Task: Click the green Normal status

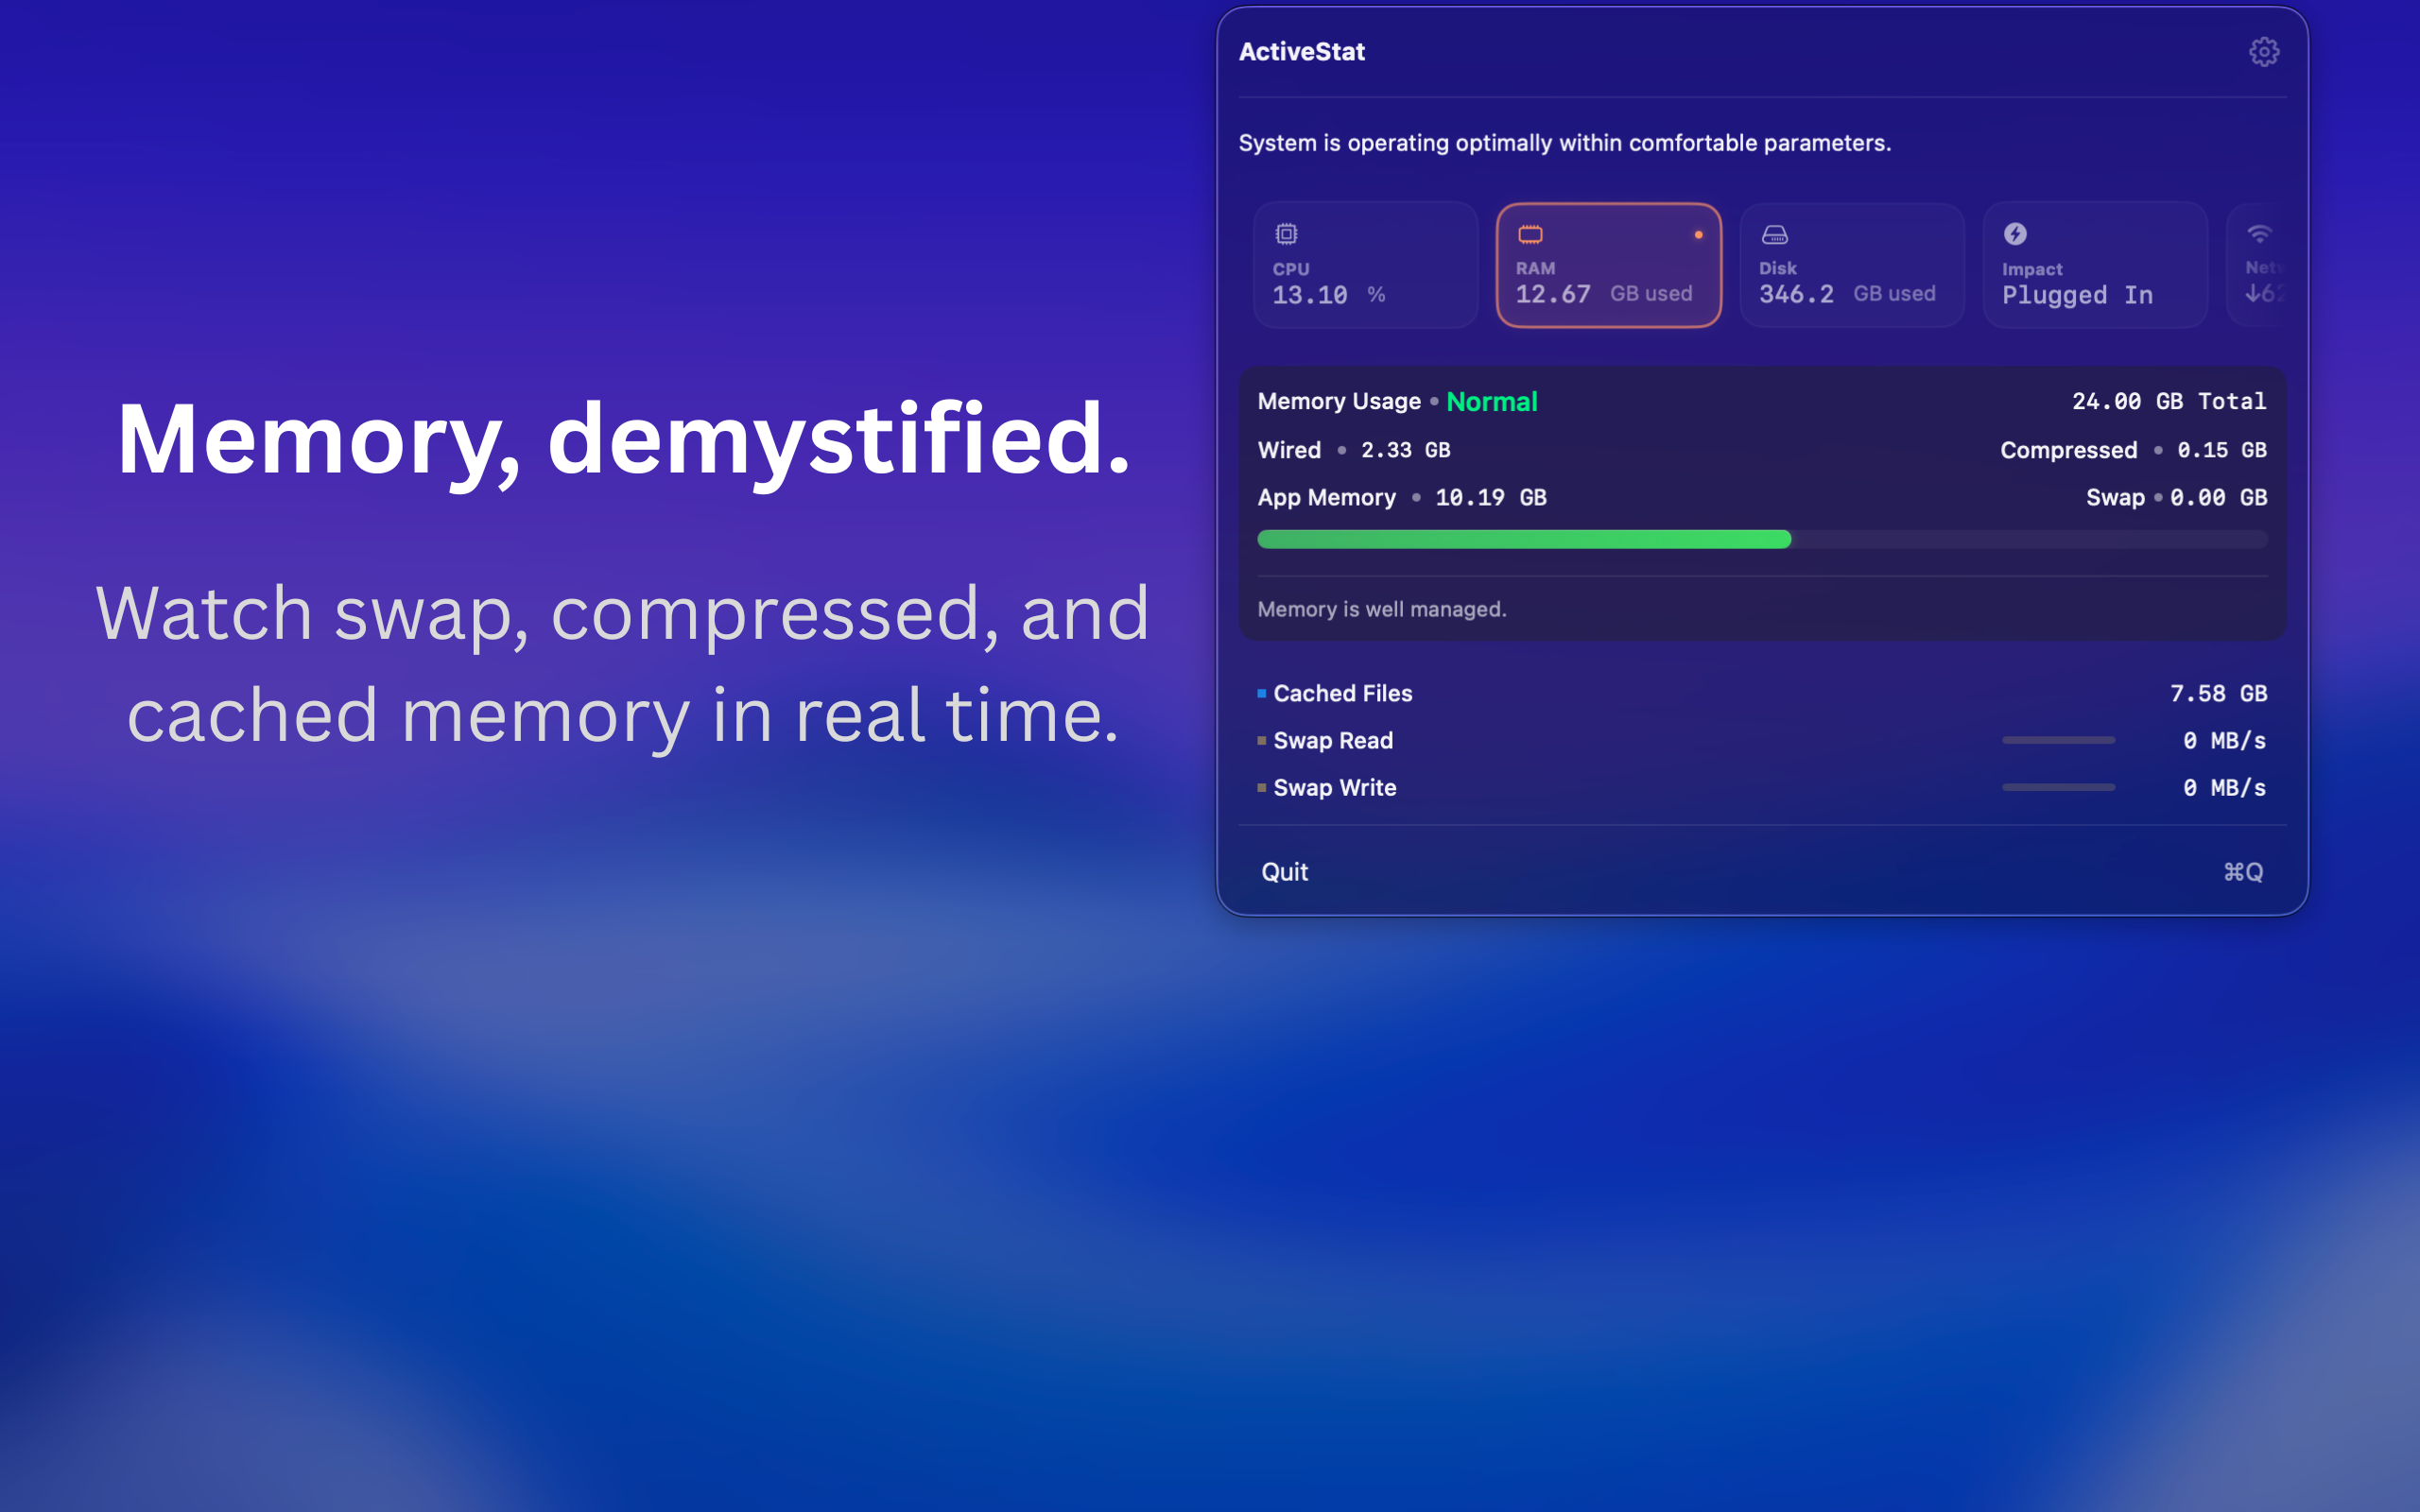Action: coord(1491,401)
